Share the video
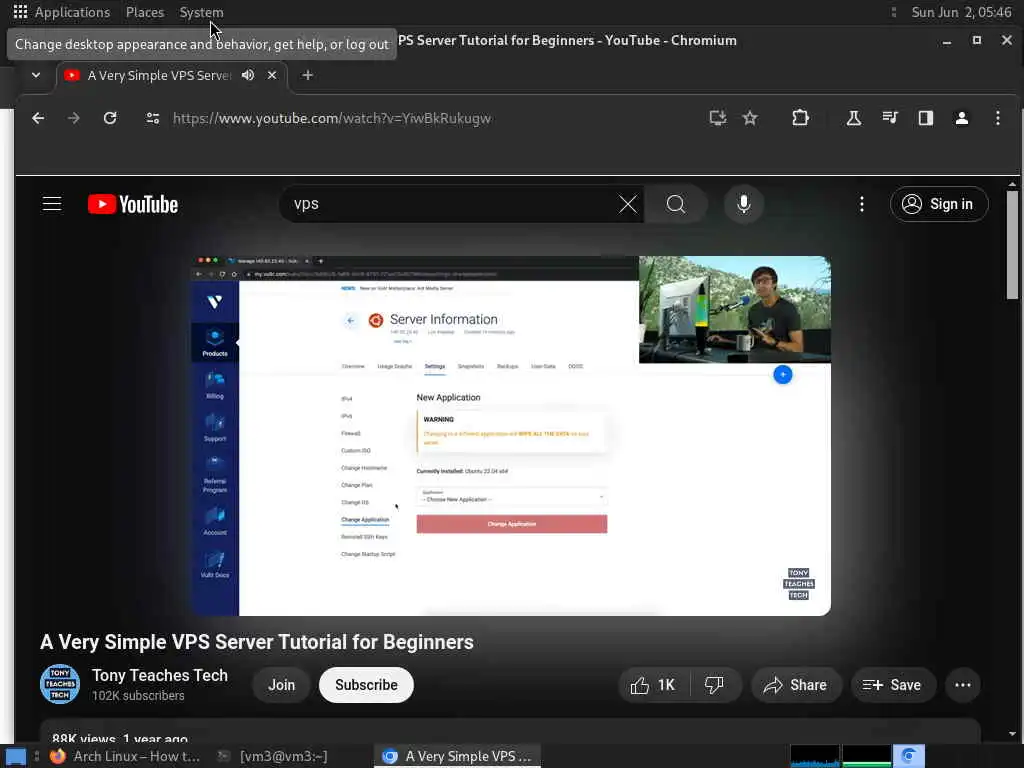1024x768 pixels. (x=796, y=685)
